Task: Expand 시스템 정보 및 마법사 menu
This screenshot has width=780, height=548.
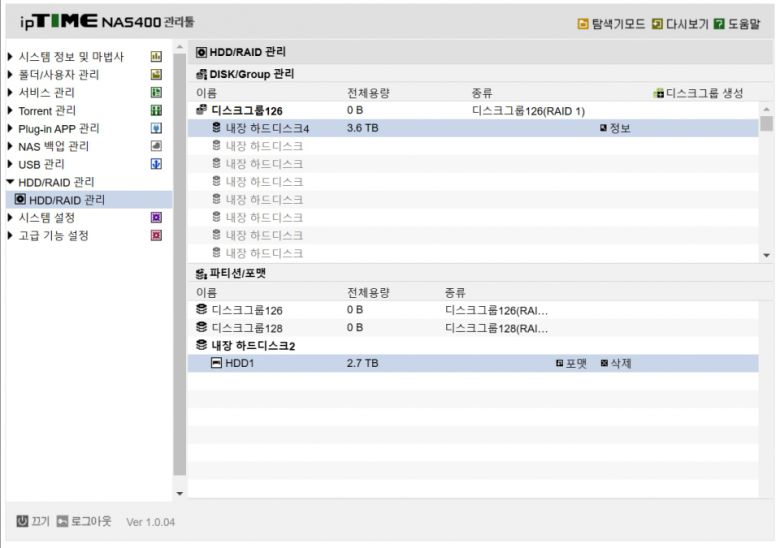Action: (x=9, y=57)
